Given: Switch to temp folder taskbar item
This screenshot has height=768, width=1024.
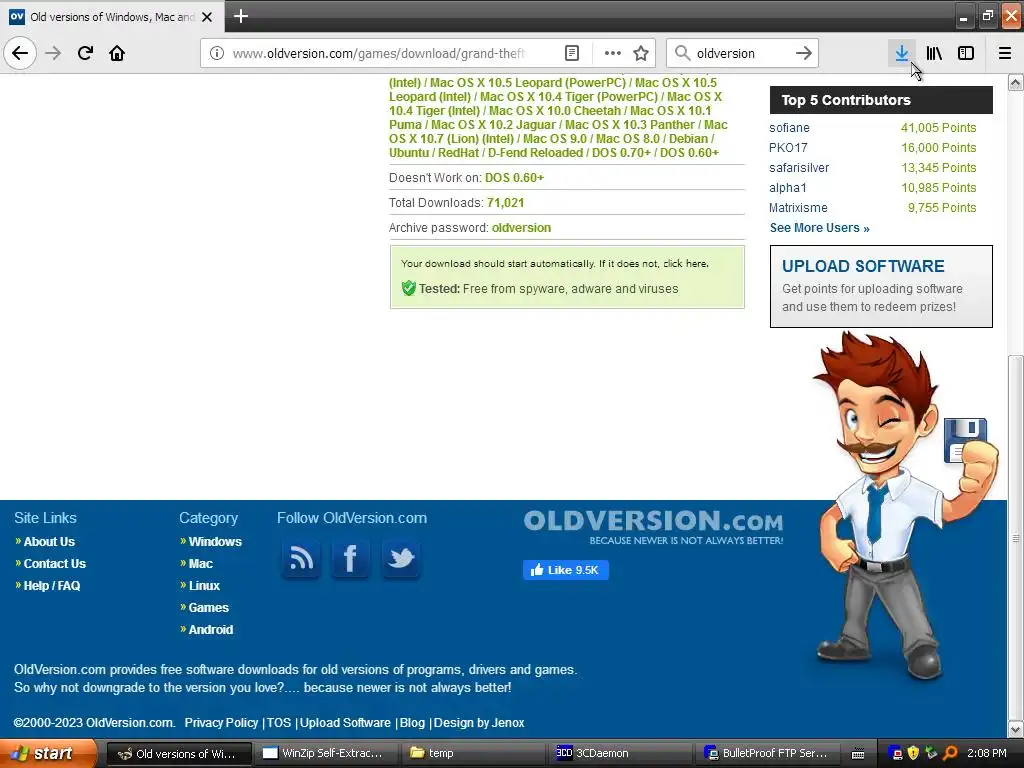Looking at the screenshot, I should tap(475, 754).
